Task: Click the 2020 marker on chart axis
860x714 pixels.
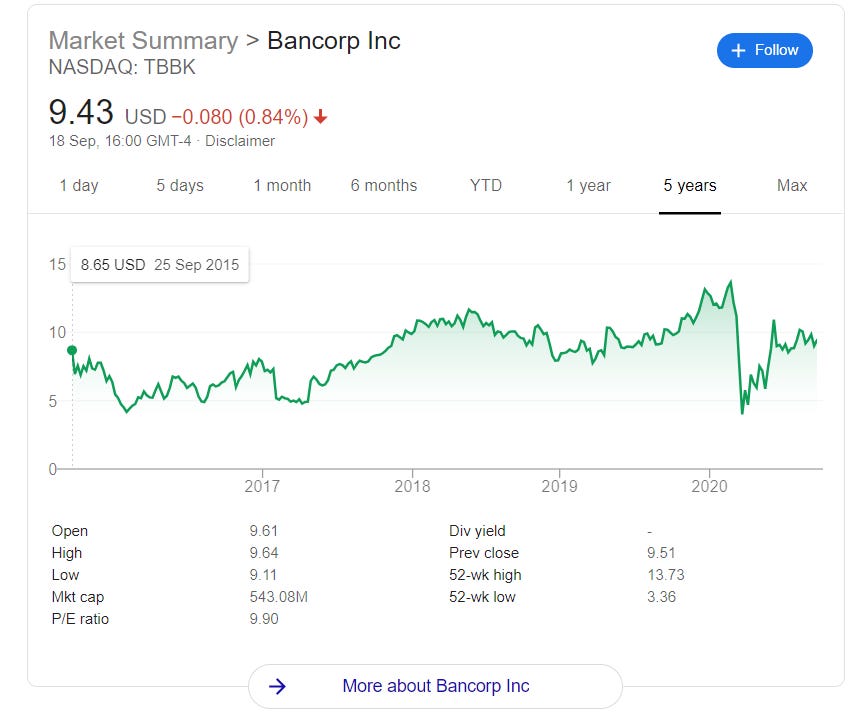Action: tap(709, 486)
